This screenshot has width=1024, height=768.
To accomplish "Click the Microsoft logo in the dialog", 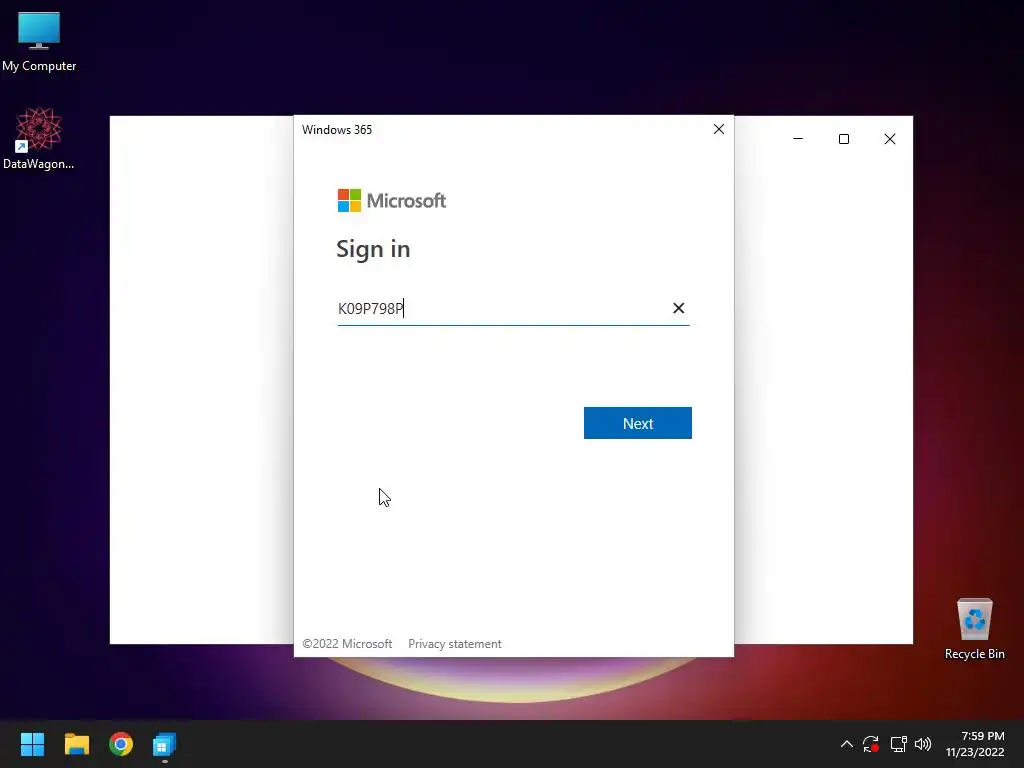I will coord(392,200).
